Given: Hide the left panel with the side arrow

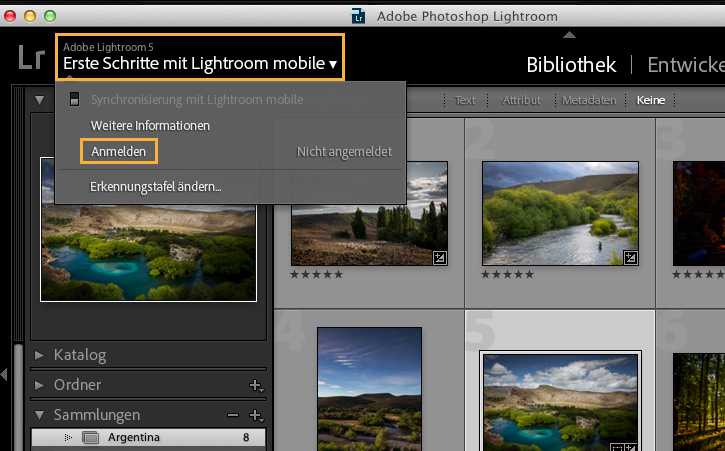Looking at the screenshot, I should pos(4,374).
